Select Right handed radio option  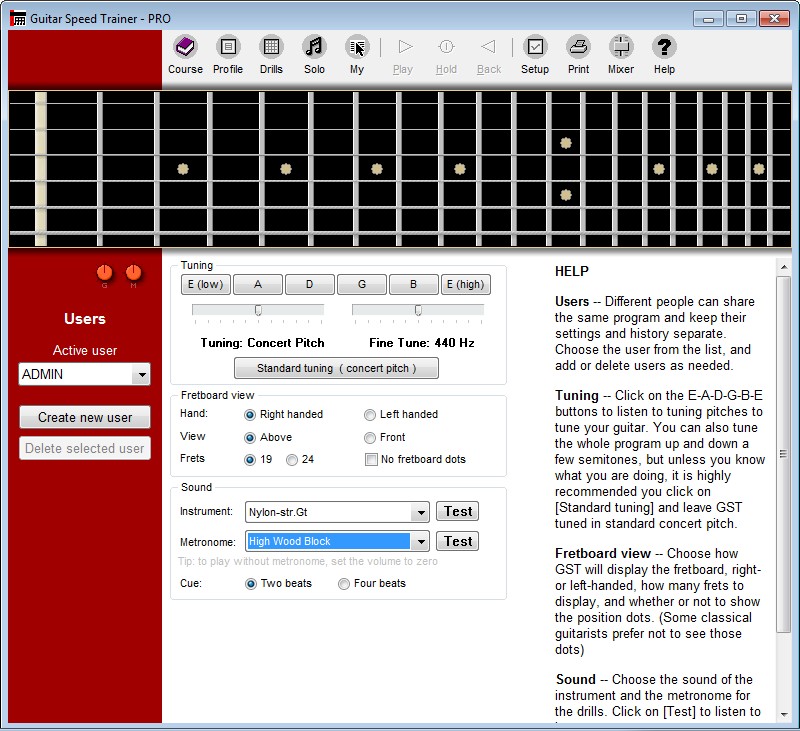coord(249,415)
